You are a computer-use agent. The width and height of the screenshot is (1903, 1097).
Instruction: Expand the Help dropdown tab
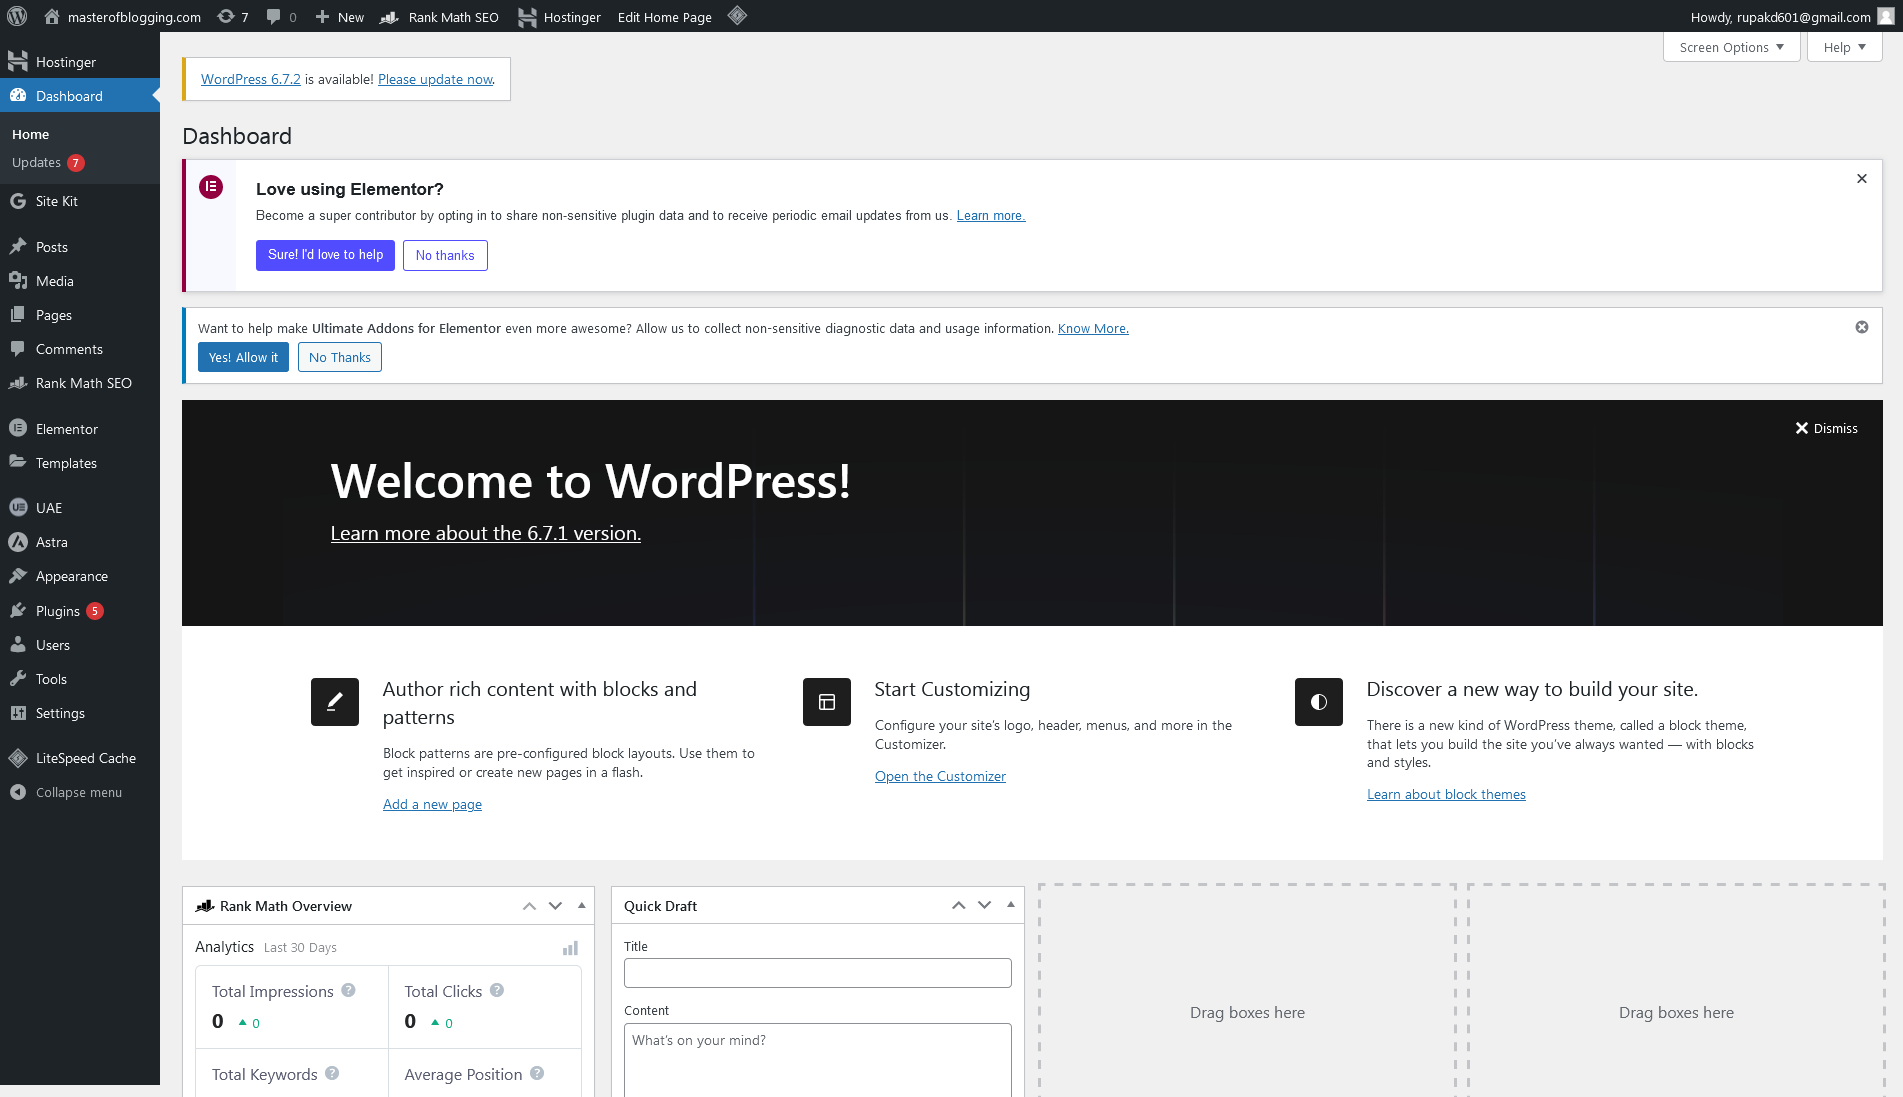(1844, 47)
